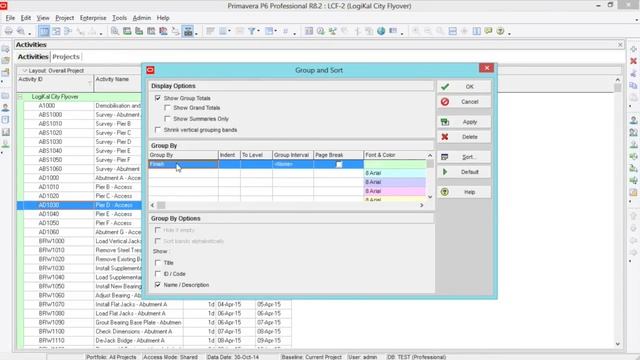Select the cyan 8 Arial color swatch
640x360 pixels.
[395, 173]
